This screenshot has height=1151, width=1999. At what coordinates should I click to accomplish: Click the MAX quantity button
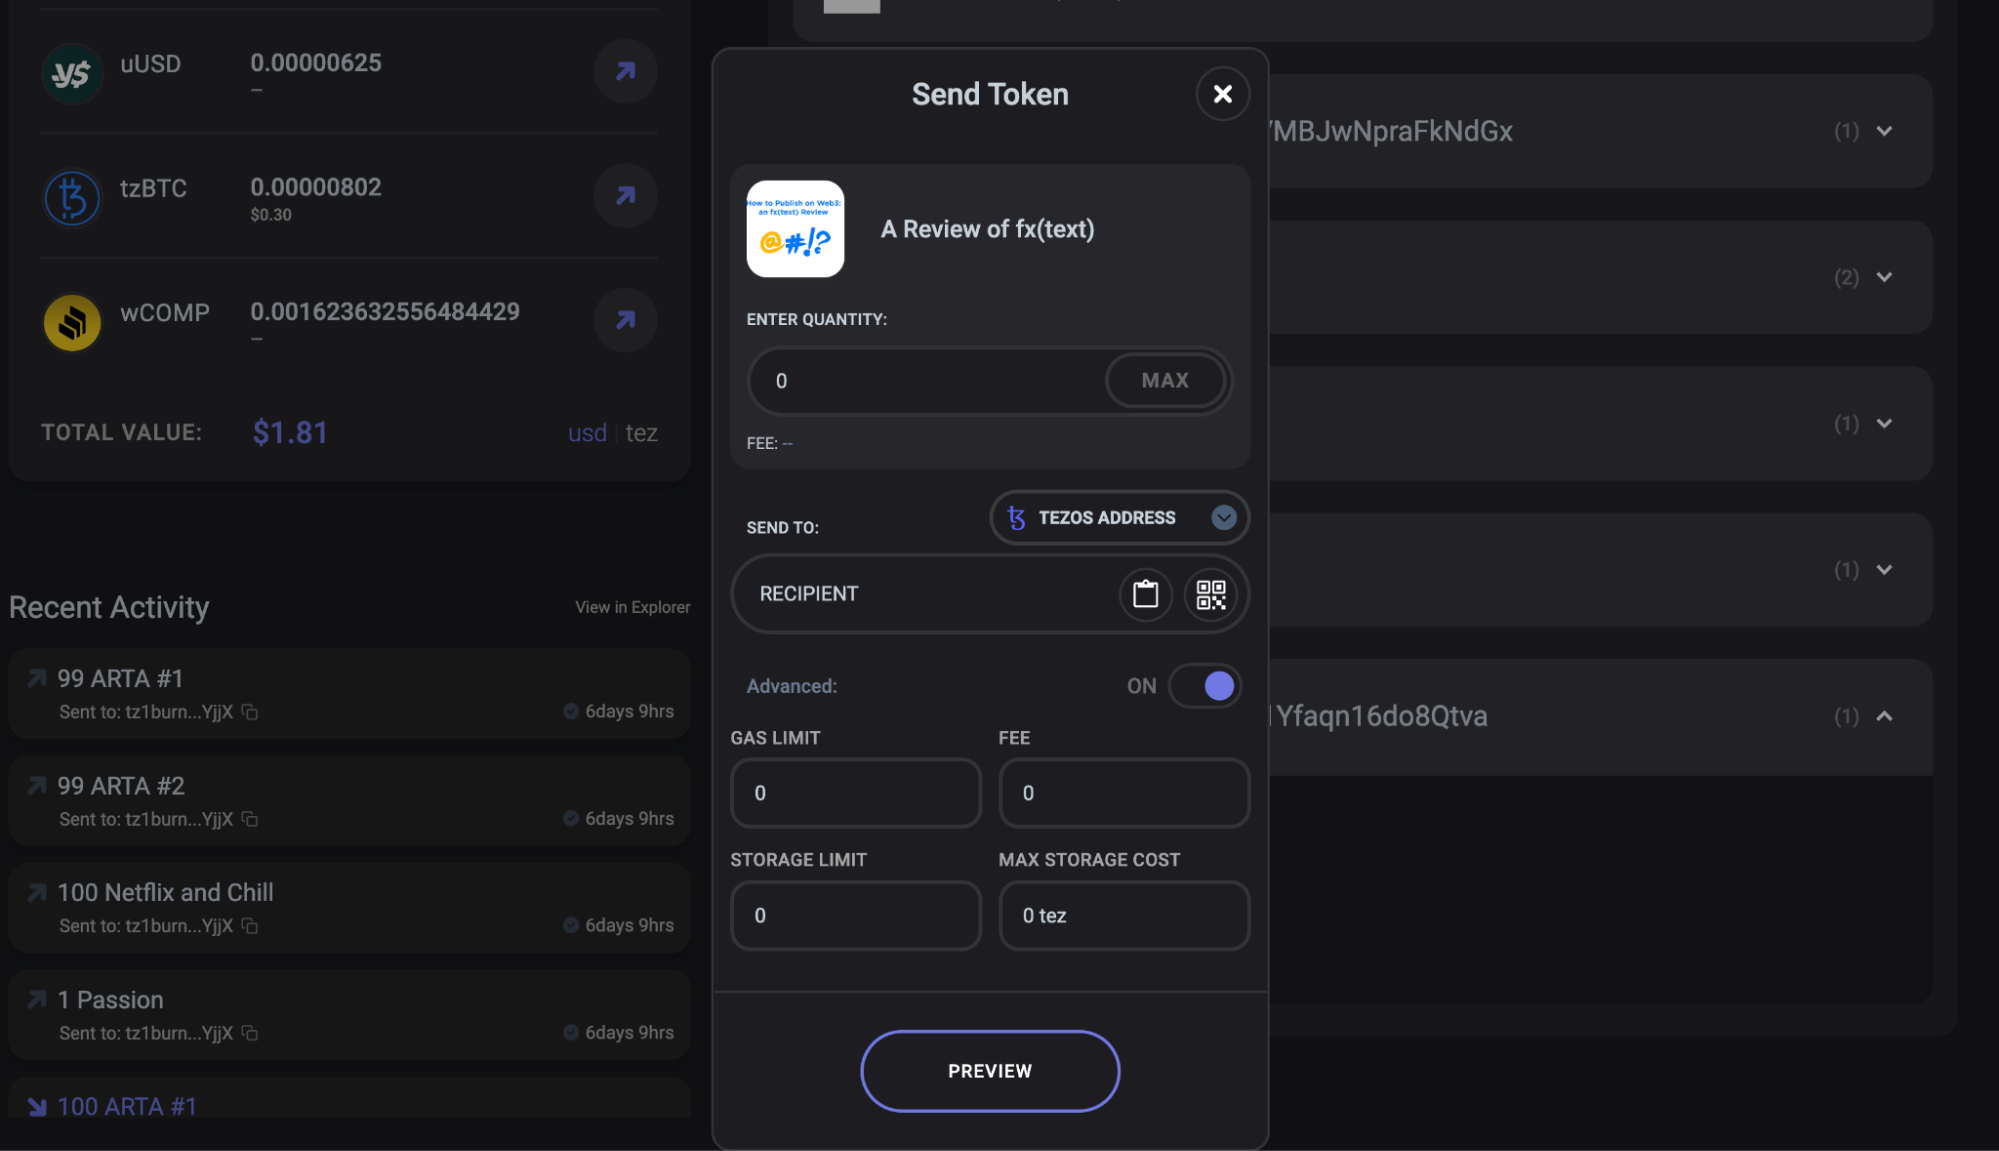[1165, 381]
